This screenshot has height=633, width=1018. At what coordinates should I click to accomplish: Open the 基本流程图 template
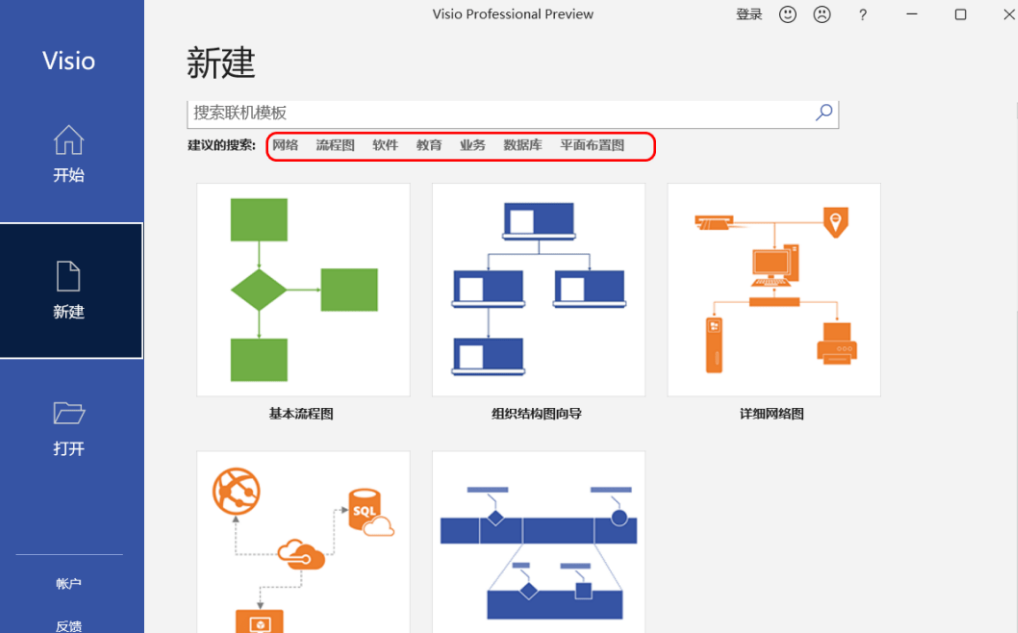[x=302, y=288]
